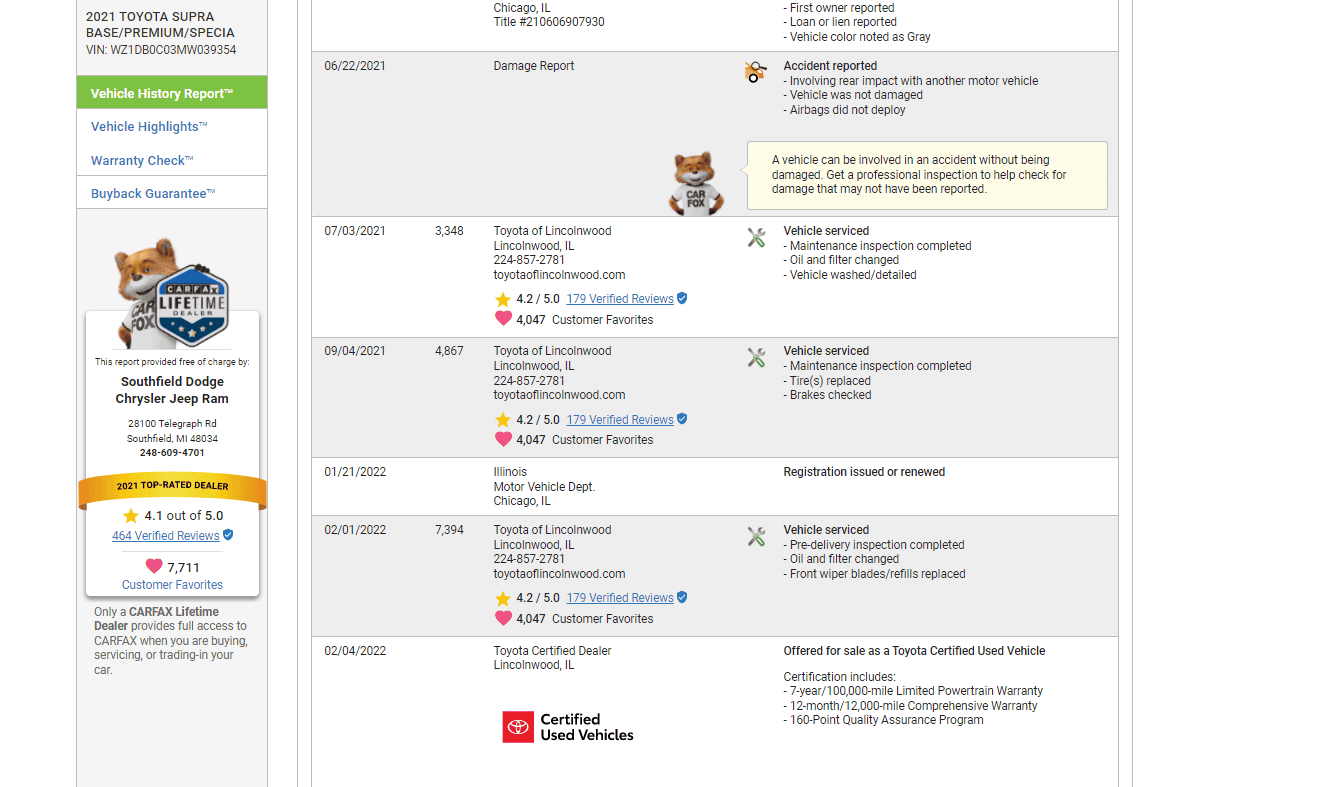
Task: Open 464 Verified Reviews link
Action: 166,536
